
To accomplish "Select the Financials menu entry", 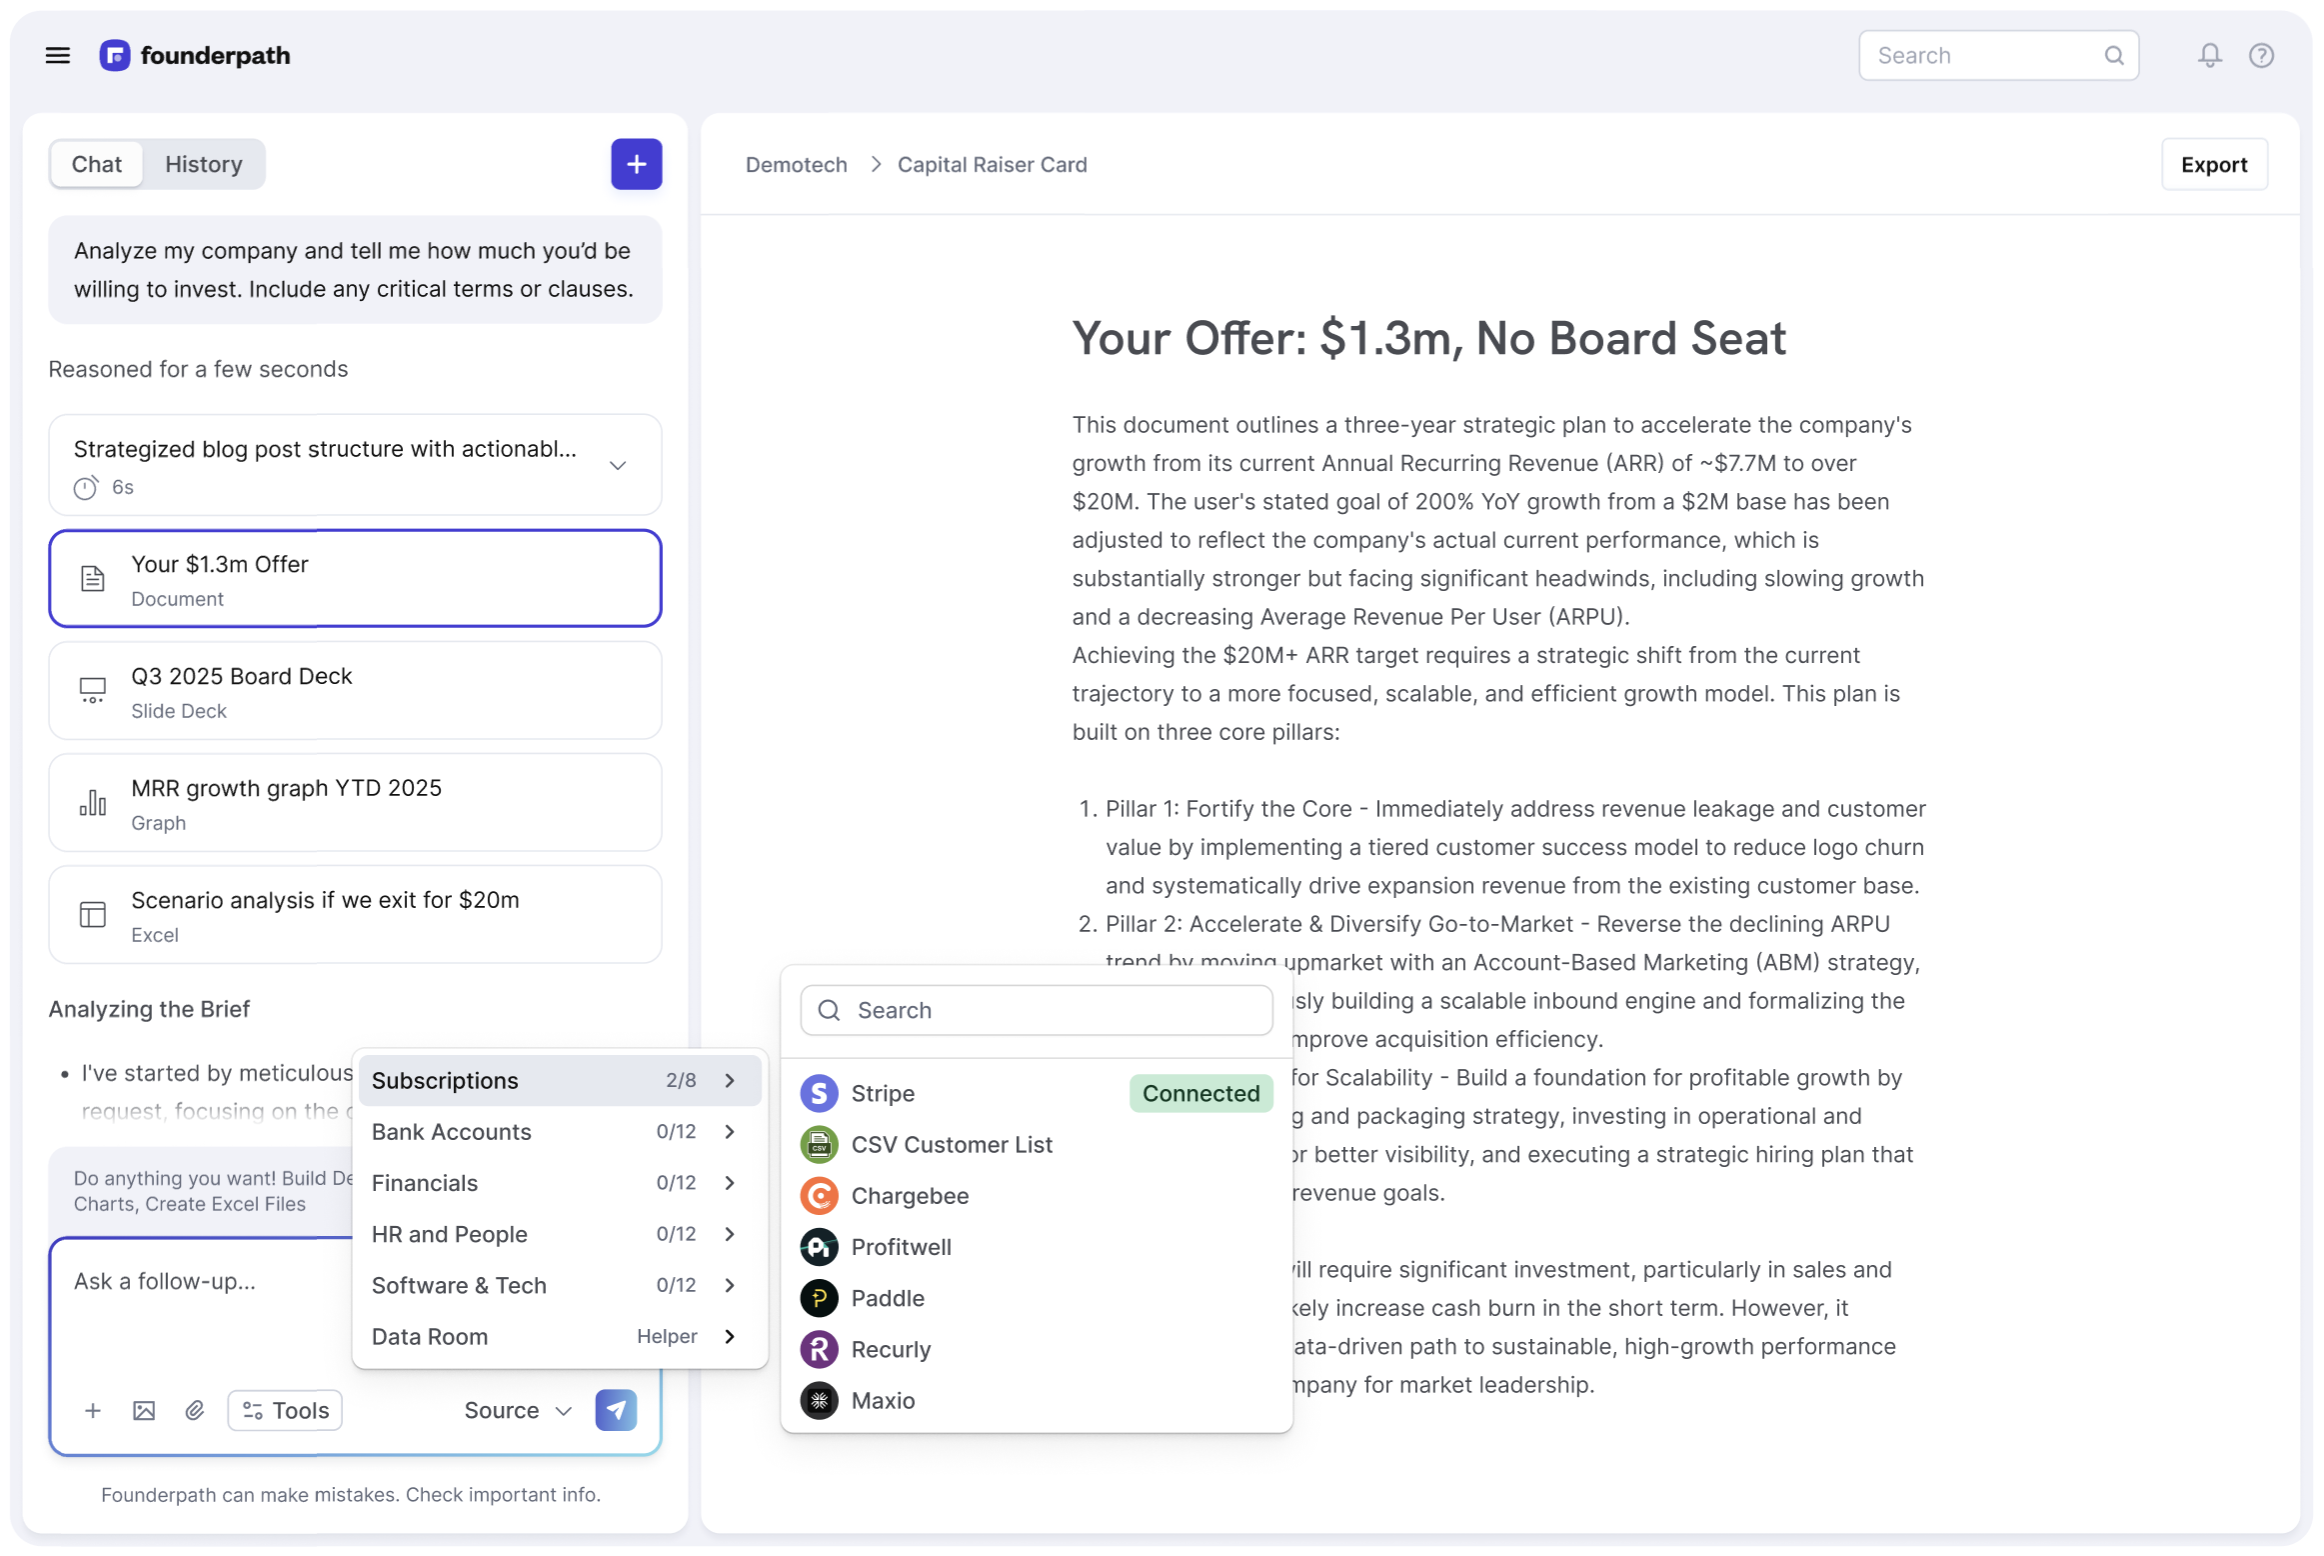I will pos(558,1183).
